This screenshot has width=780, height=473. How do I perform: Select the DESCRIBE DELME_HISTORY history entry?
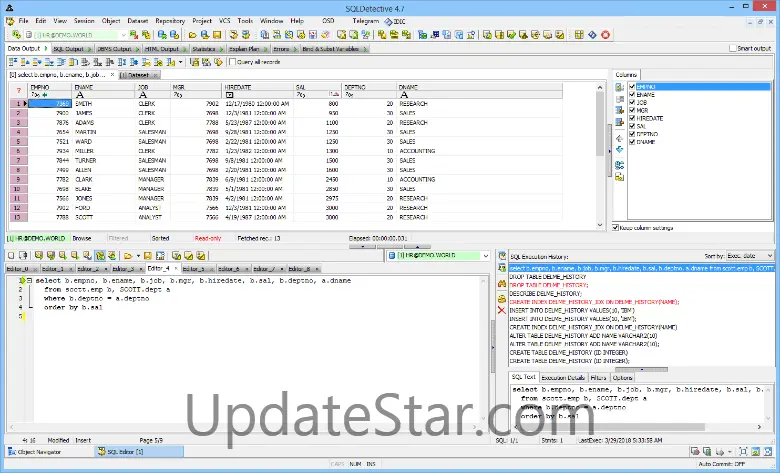pos(546,293)
